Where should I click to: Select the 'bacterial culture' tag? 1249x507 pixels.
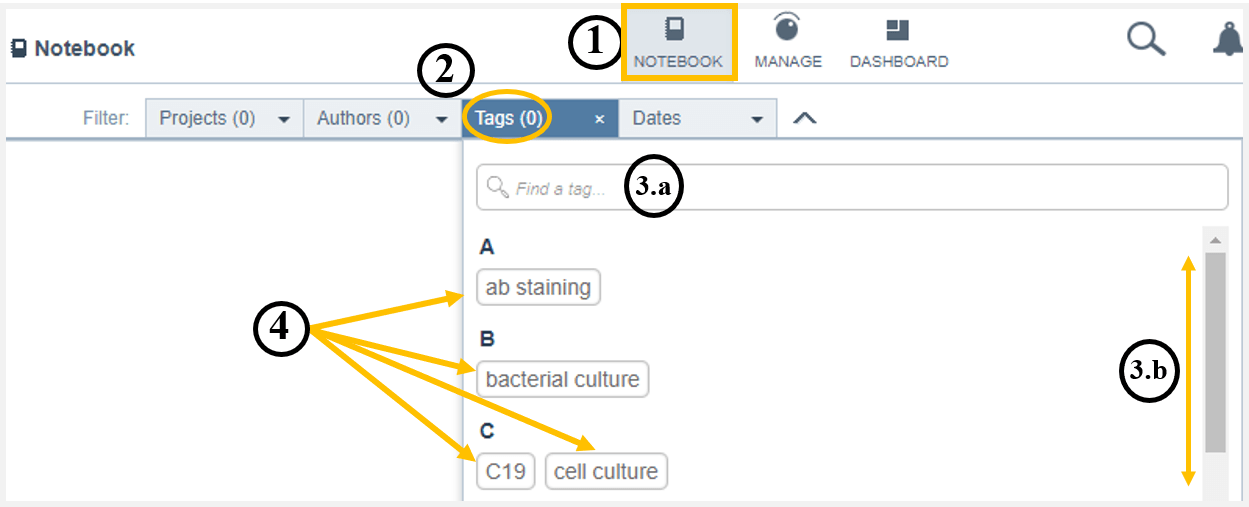click(563, 379)
